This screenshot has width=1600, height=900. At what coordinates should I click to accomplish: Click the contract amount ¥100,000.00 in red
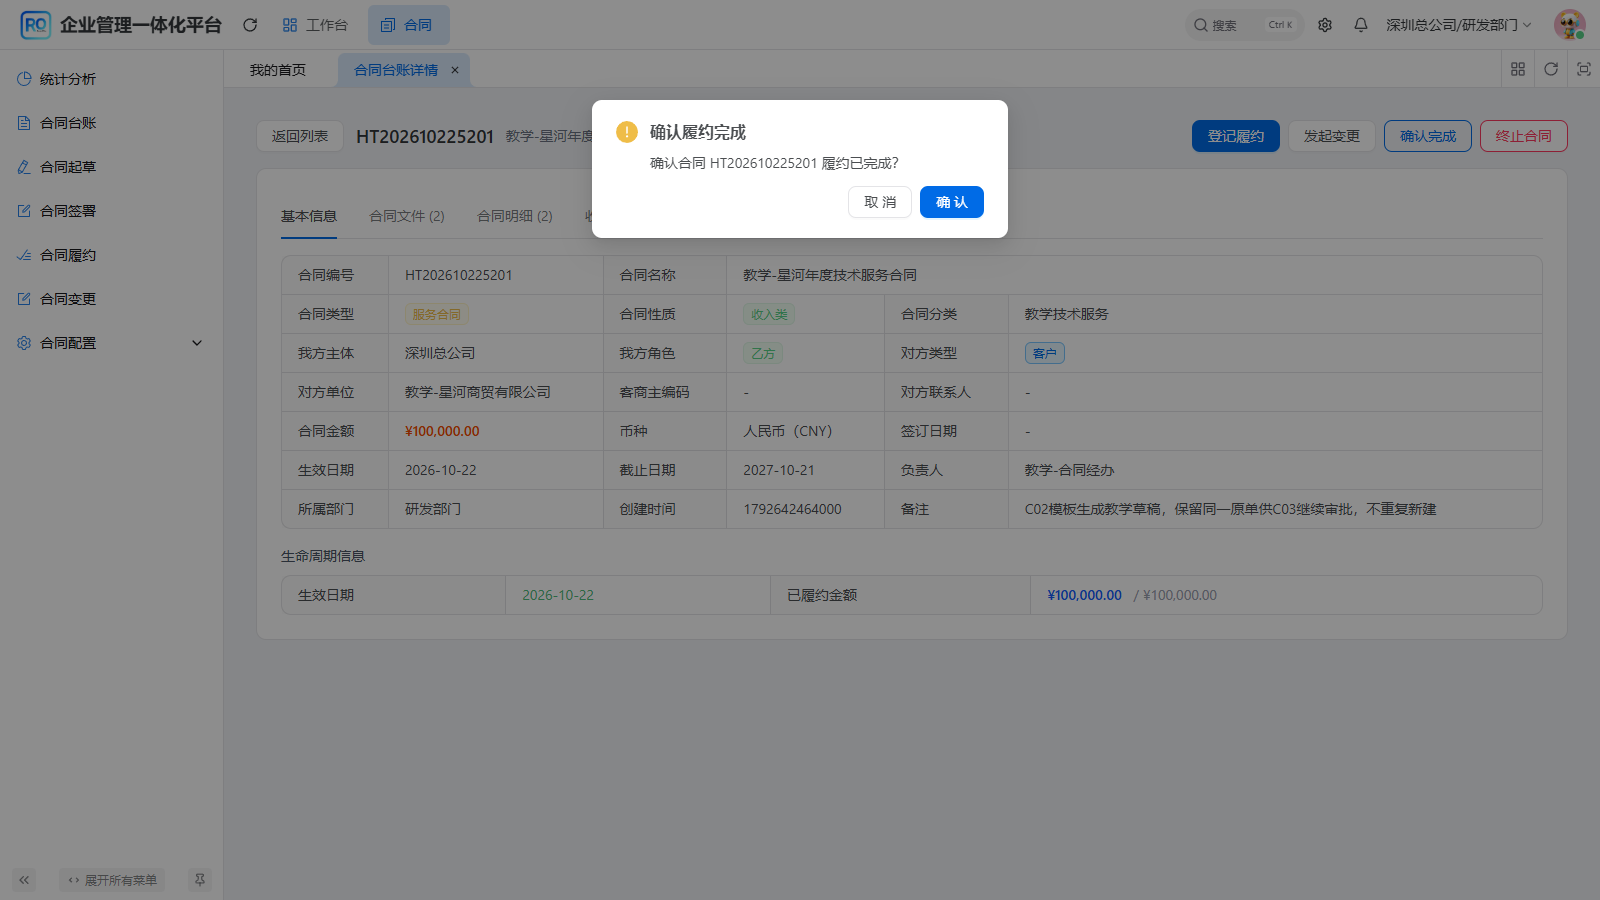(x=442, y=431)
